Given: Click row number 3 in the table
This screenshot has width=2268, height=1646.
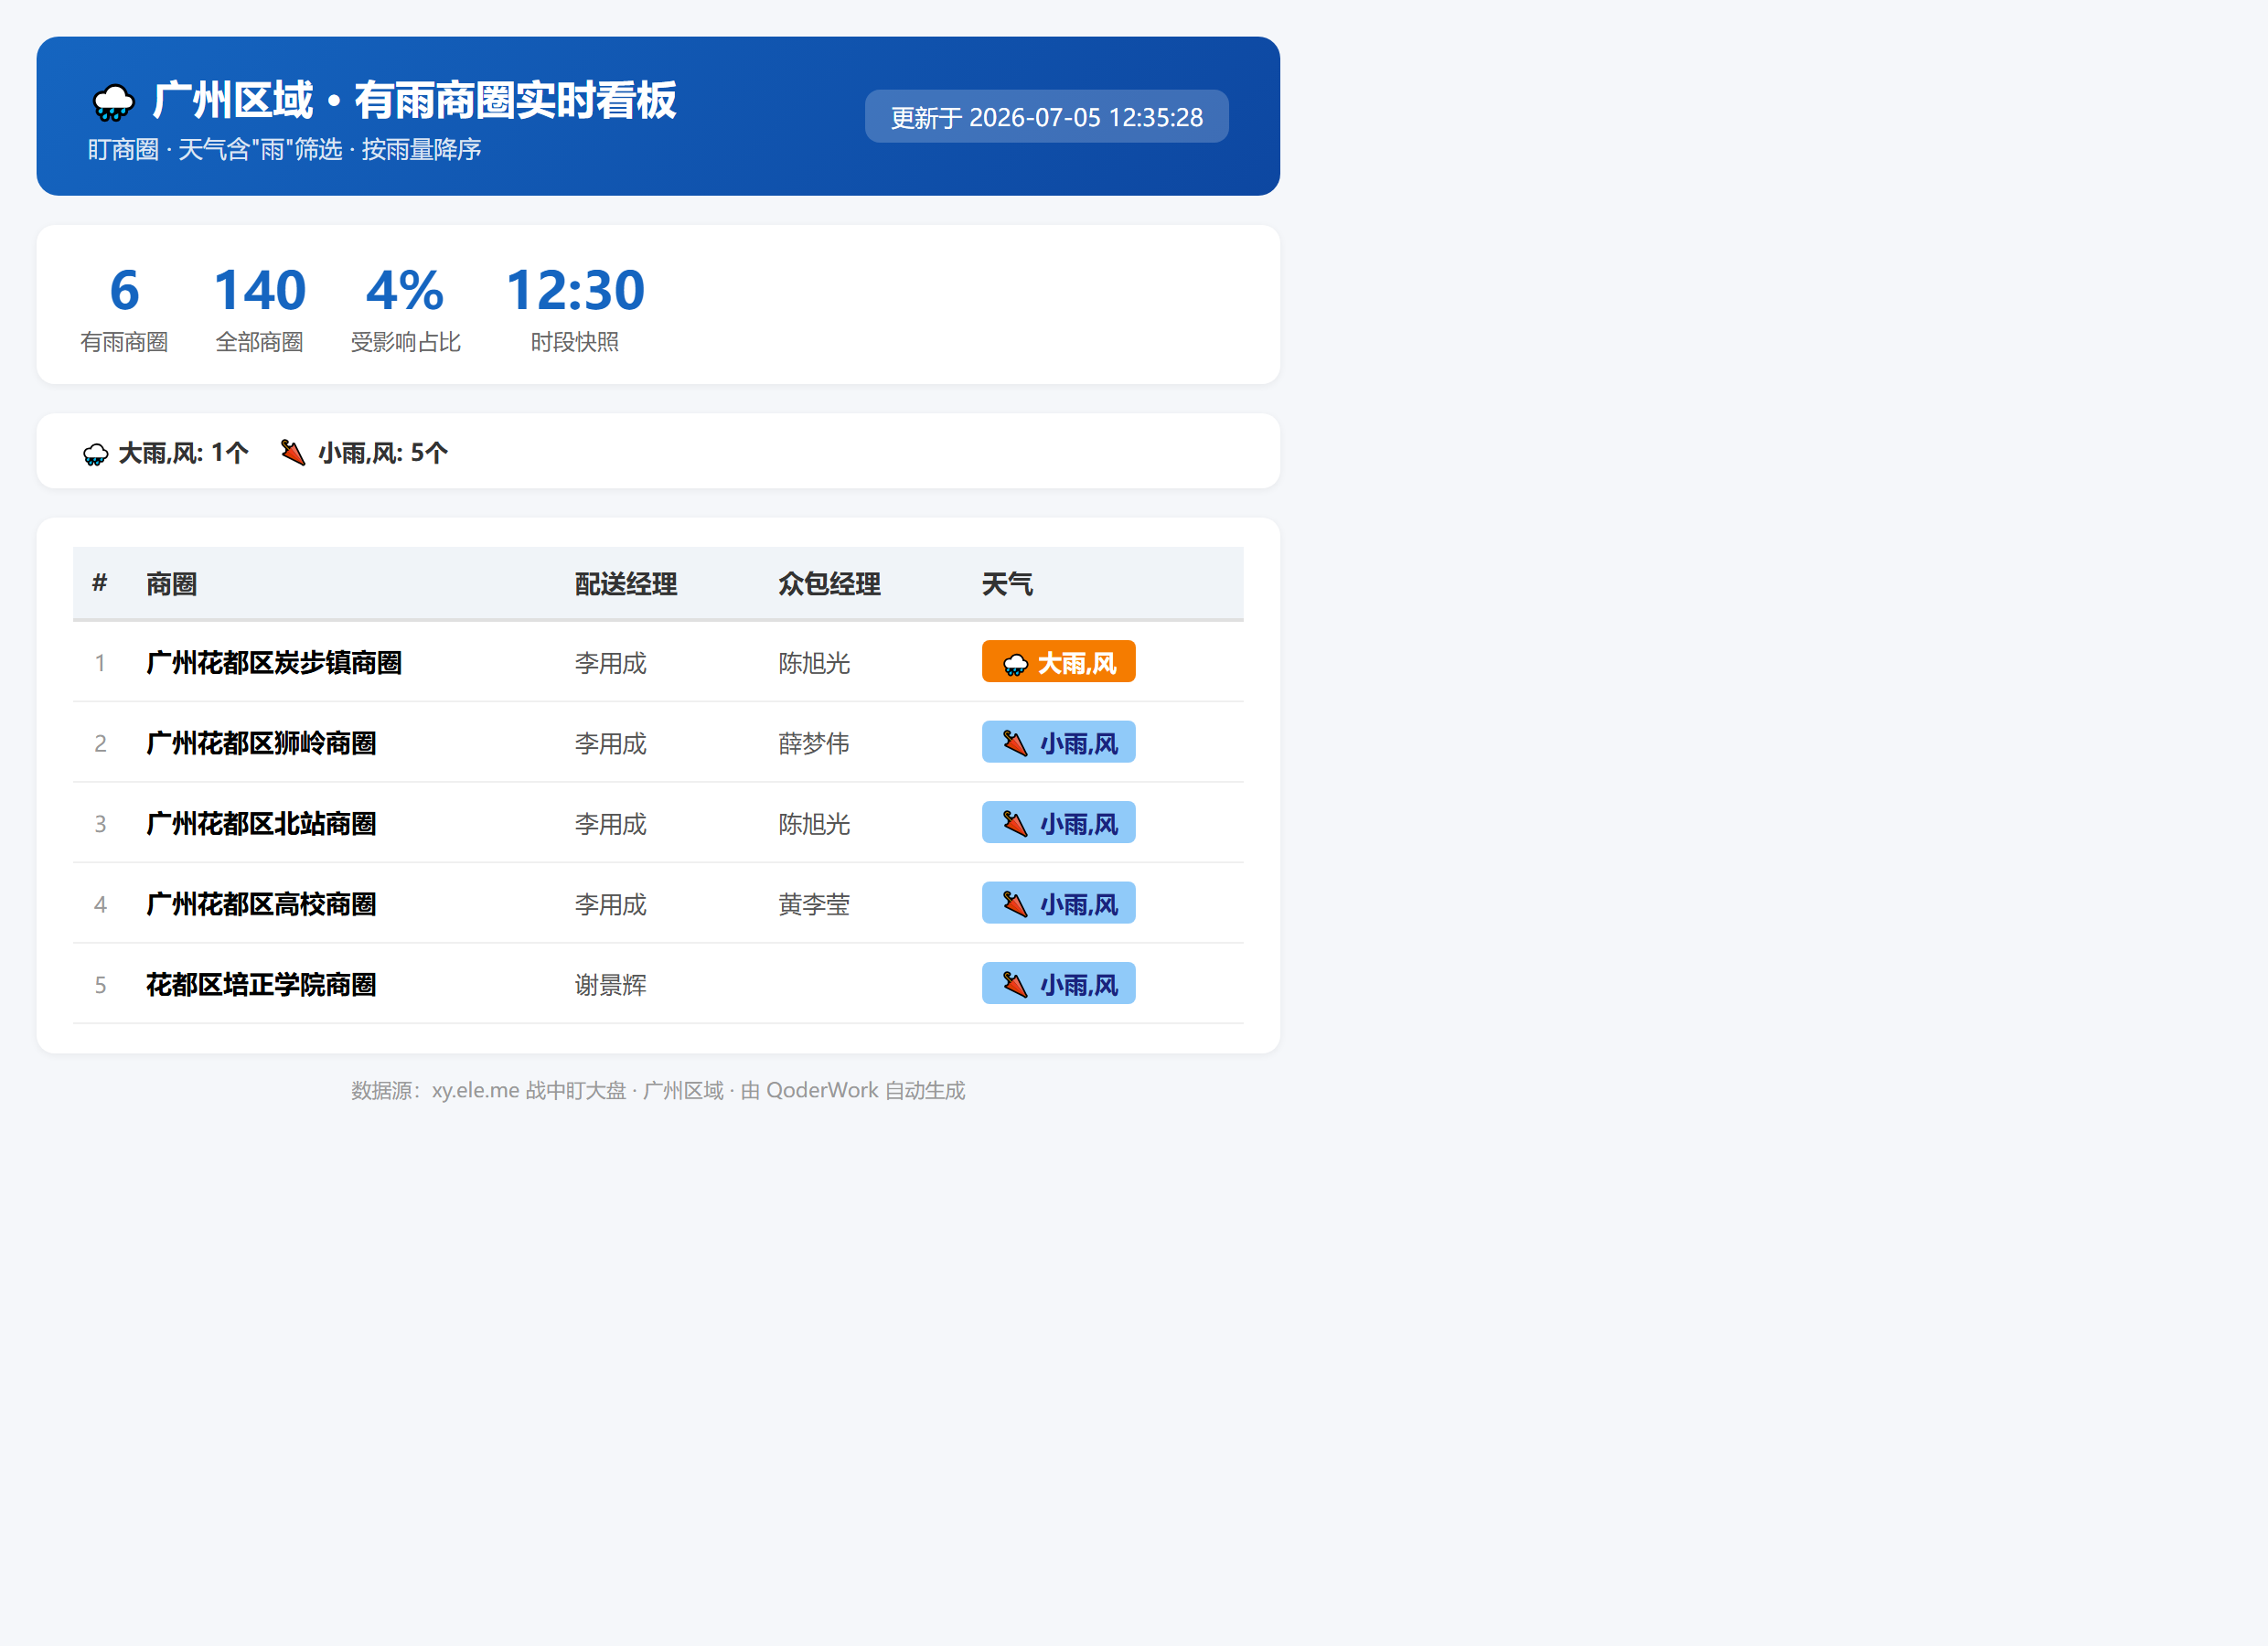Looking at the screenshot, I should coord(100,824).
